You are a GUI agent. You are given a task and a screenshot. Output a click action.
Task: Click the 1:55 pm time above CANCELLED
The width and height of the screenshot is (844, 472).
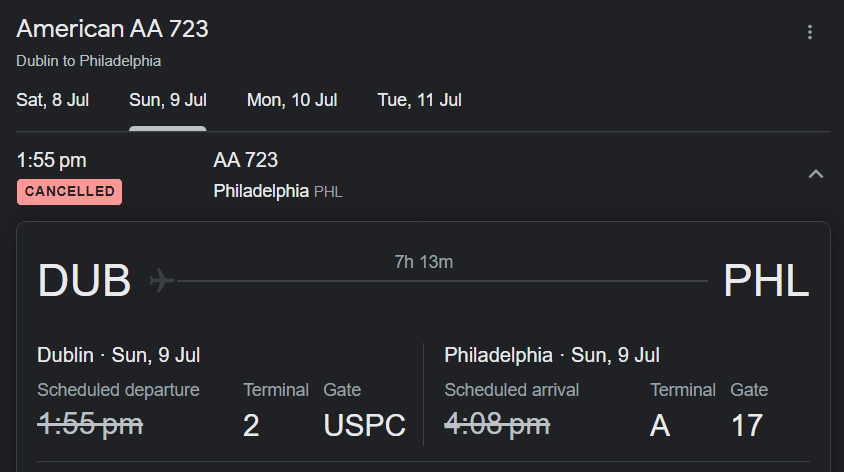pyautogui.click(x=51, y=160)
